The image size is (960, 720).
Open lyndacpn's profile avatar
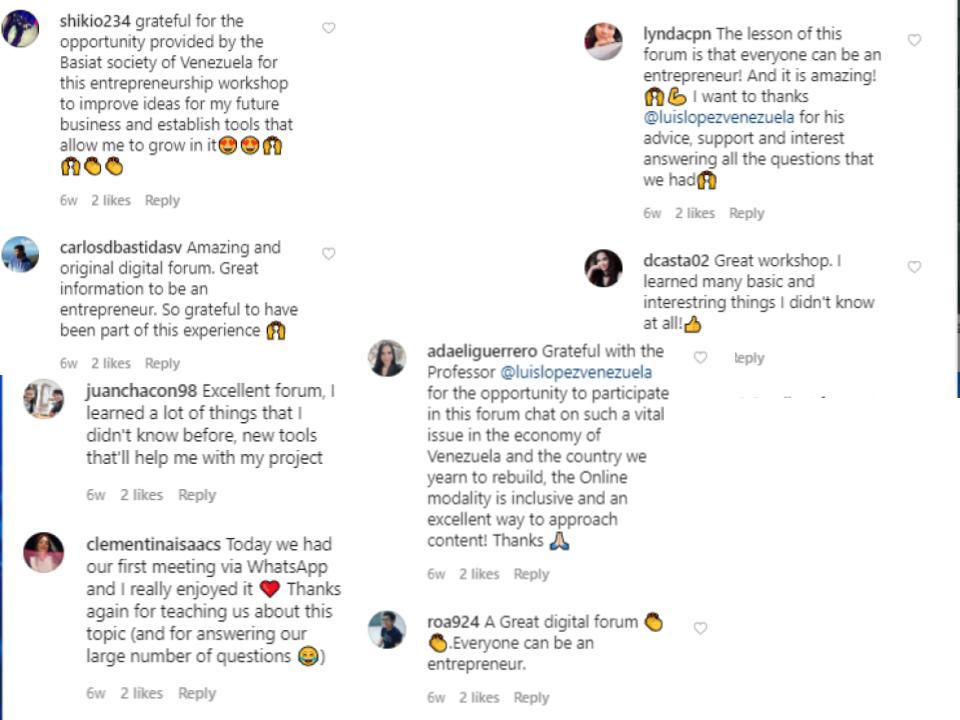click(603, 42)
